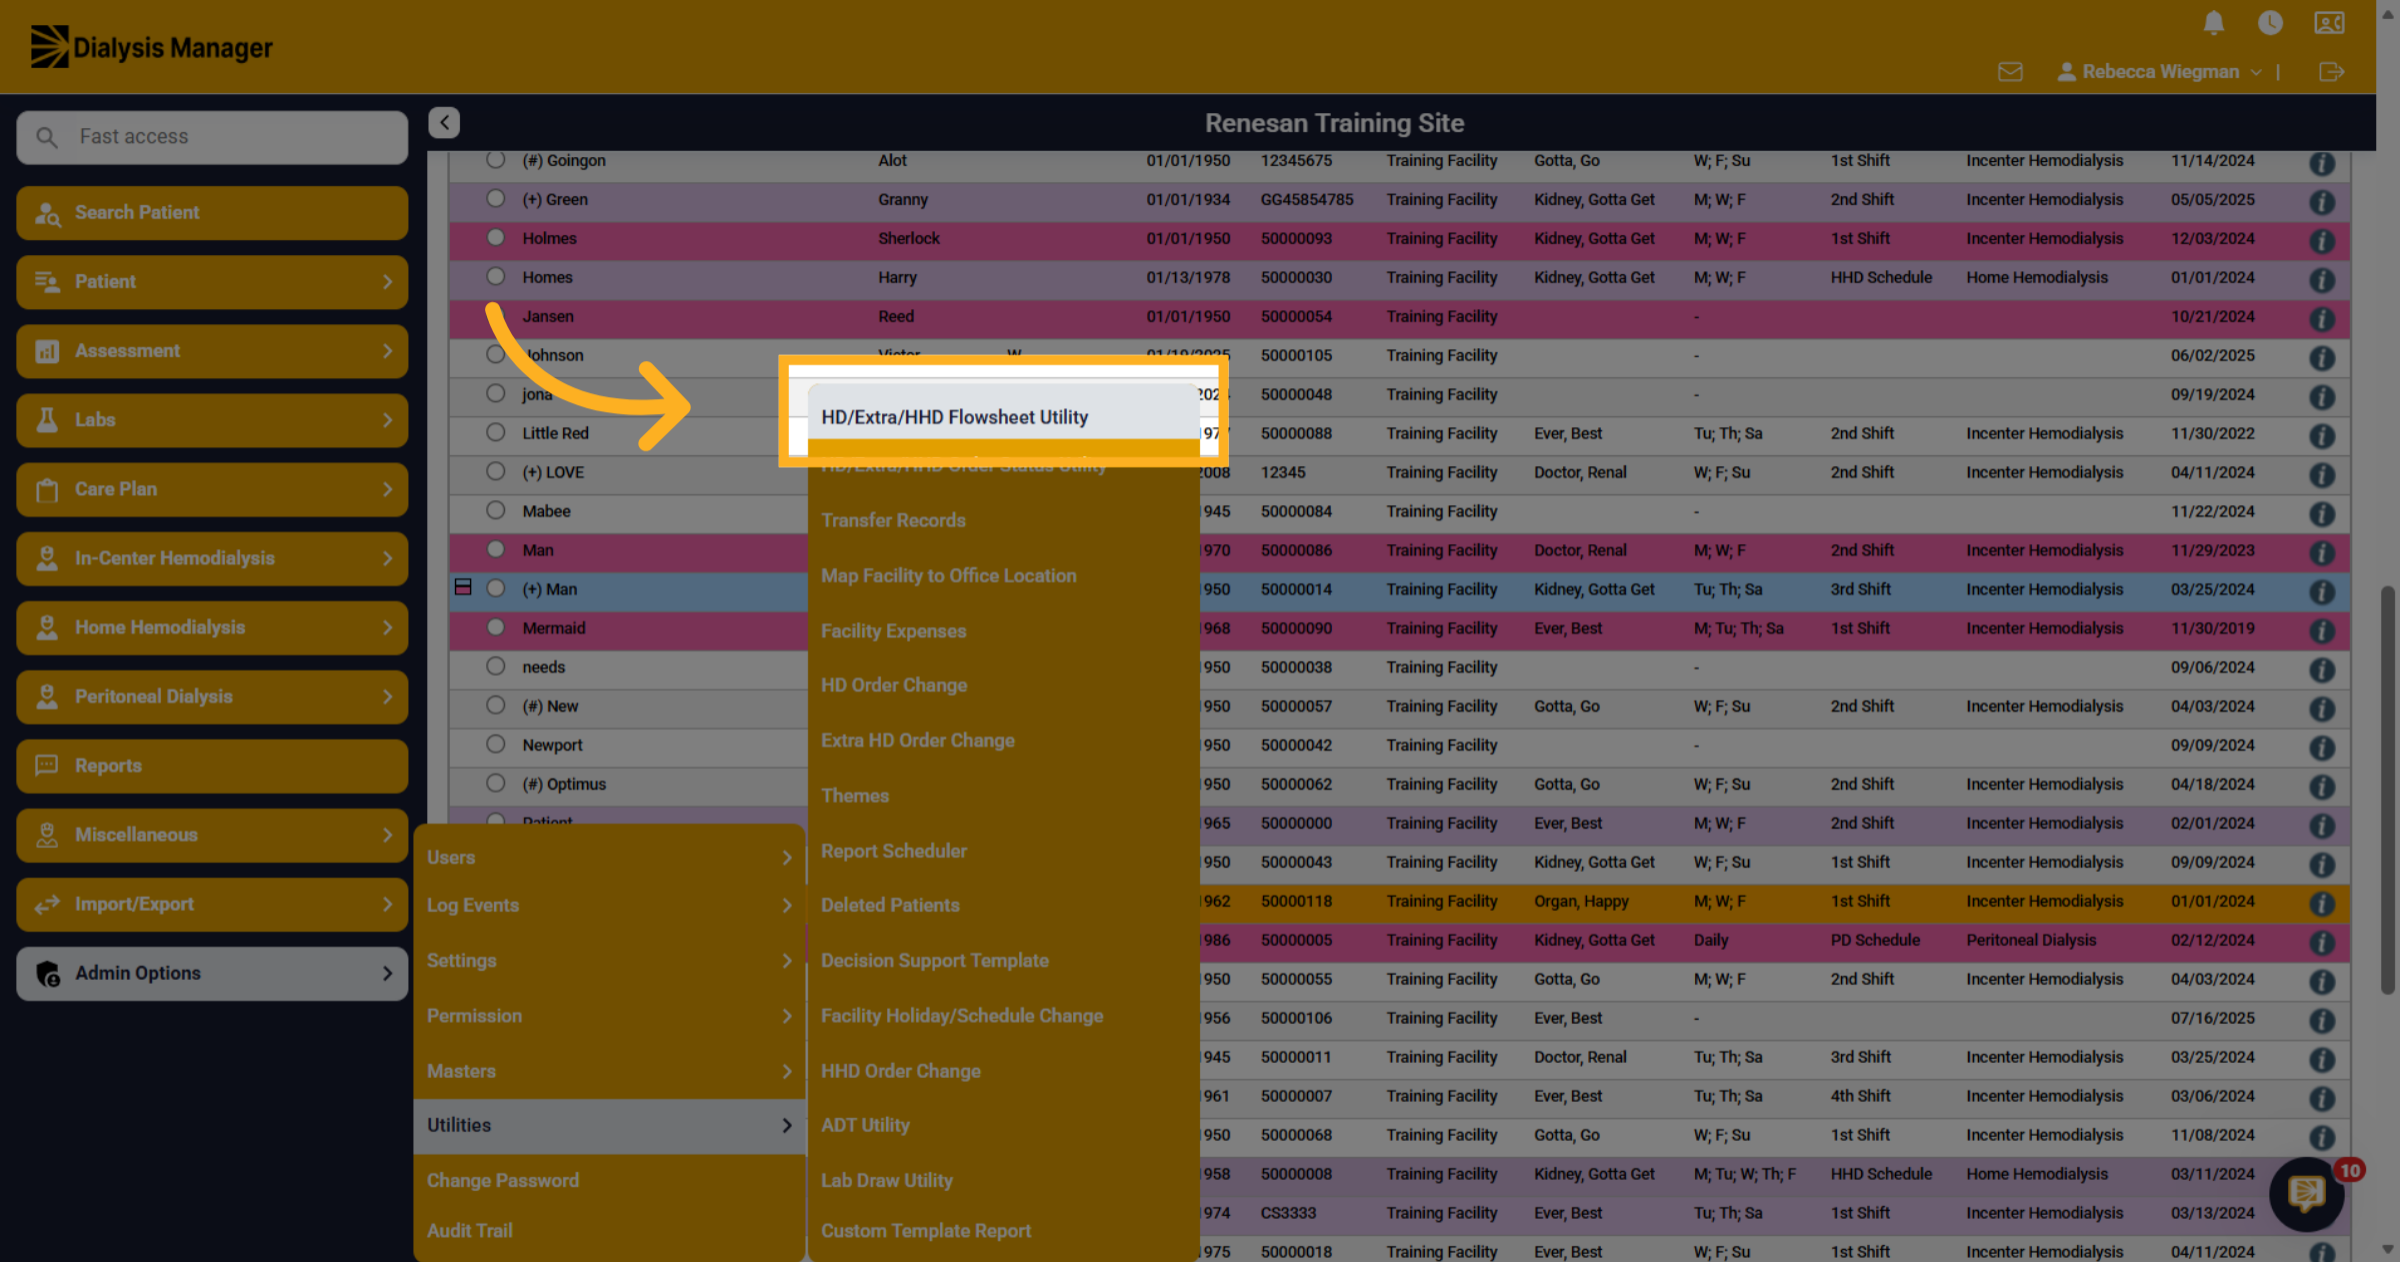Click the minus icon beside (+) Man row
The width and height of the screenshot is (2400, 1262).
click(463, 587)
